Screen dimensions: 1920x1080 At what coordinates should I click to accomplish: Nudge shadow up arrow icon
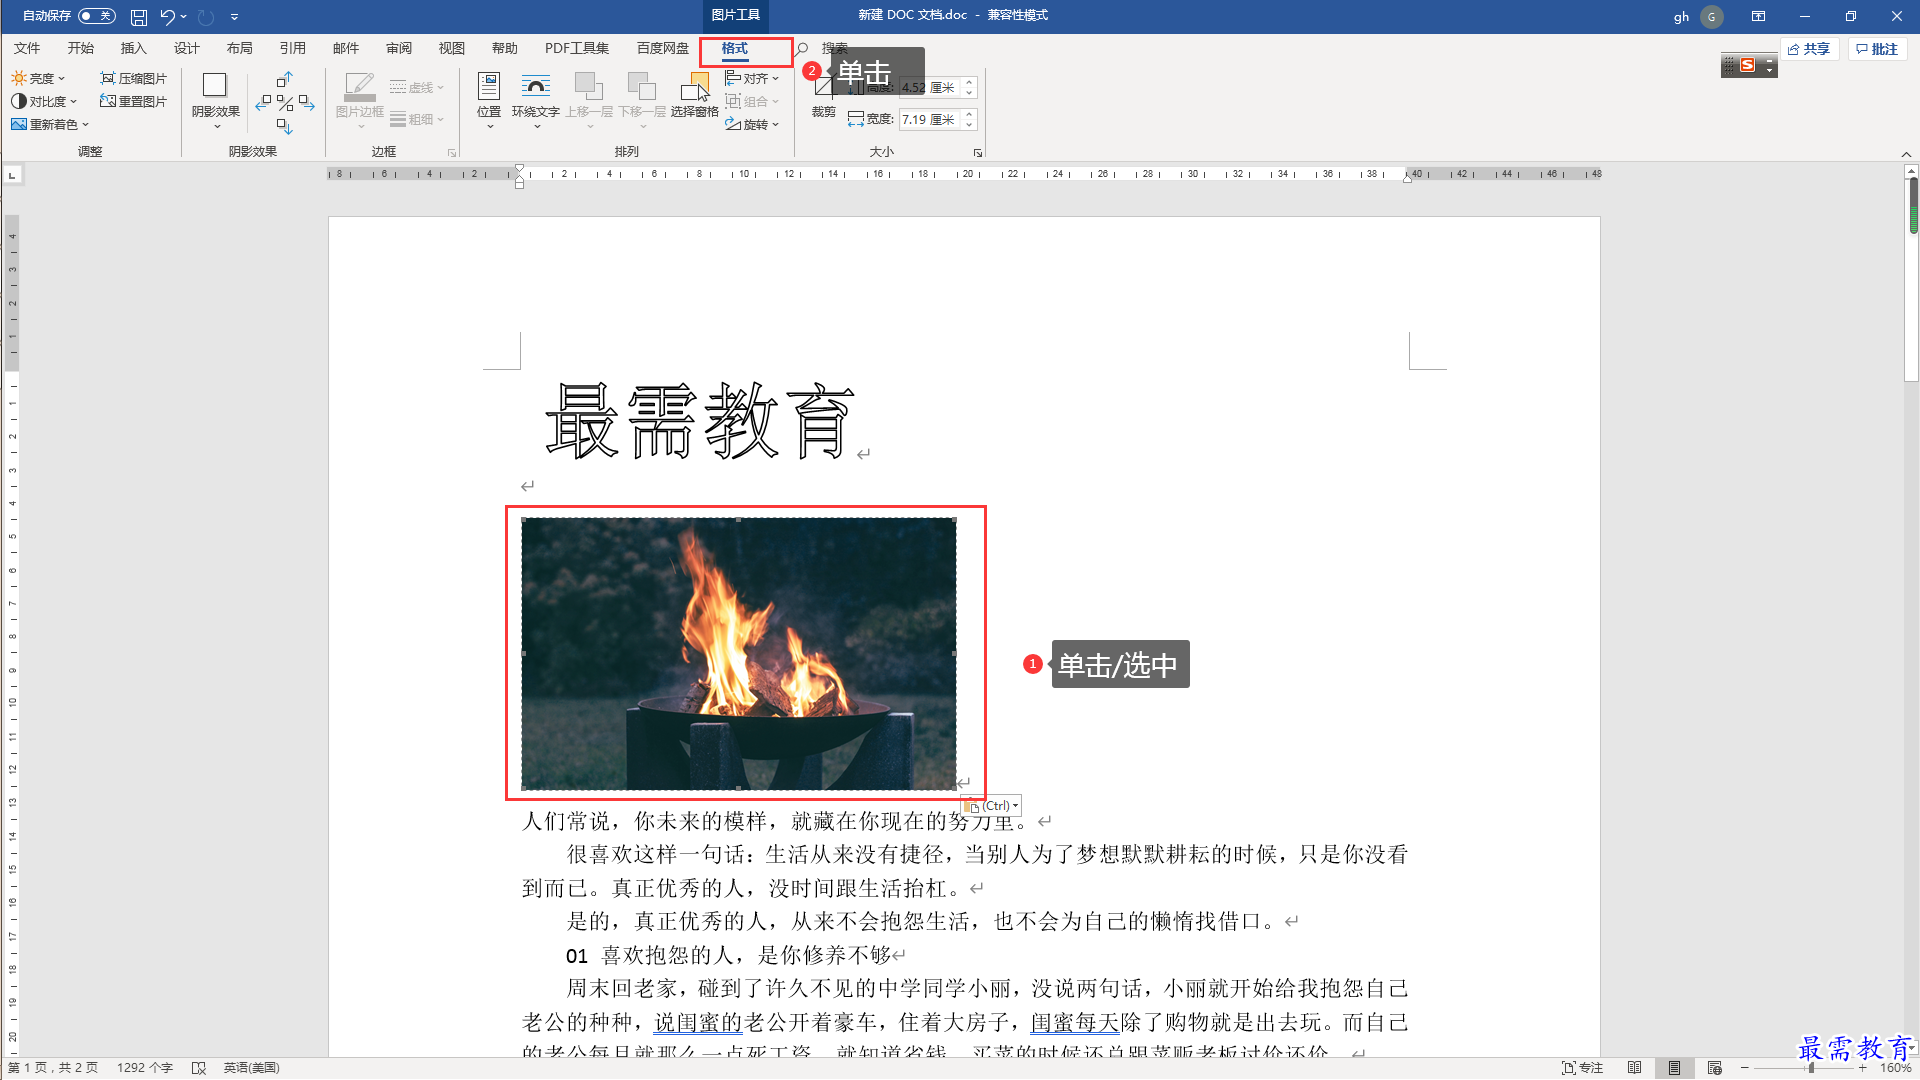(x=285, y=79)
